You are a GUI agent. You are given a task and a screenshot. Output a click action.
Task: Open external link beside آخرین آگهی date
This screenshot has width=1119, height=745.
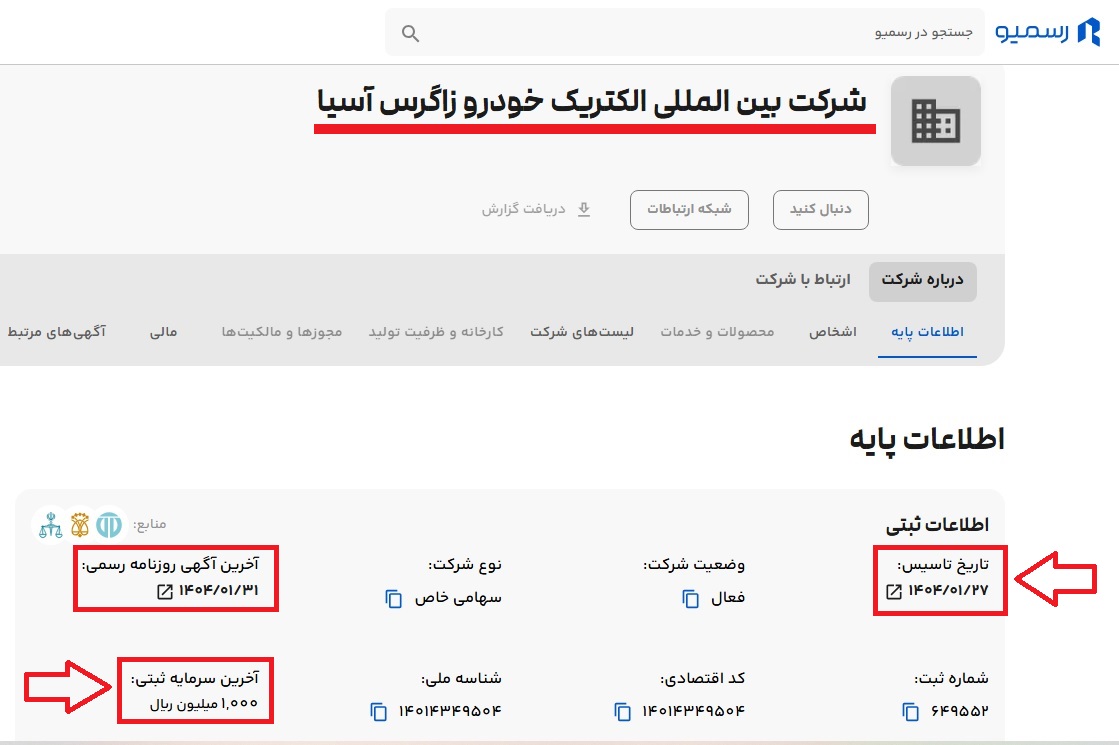point(165,591)
